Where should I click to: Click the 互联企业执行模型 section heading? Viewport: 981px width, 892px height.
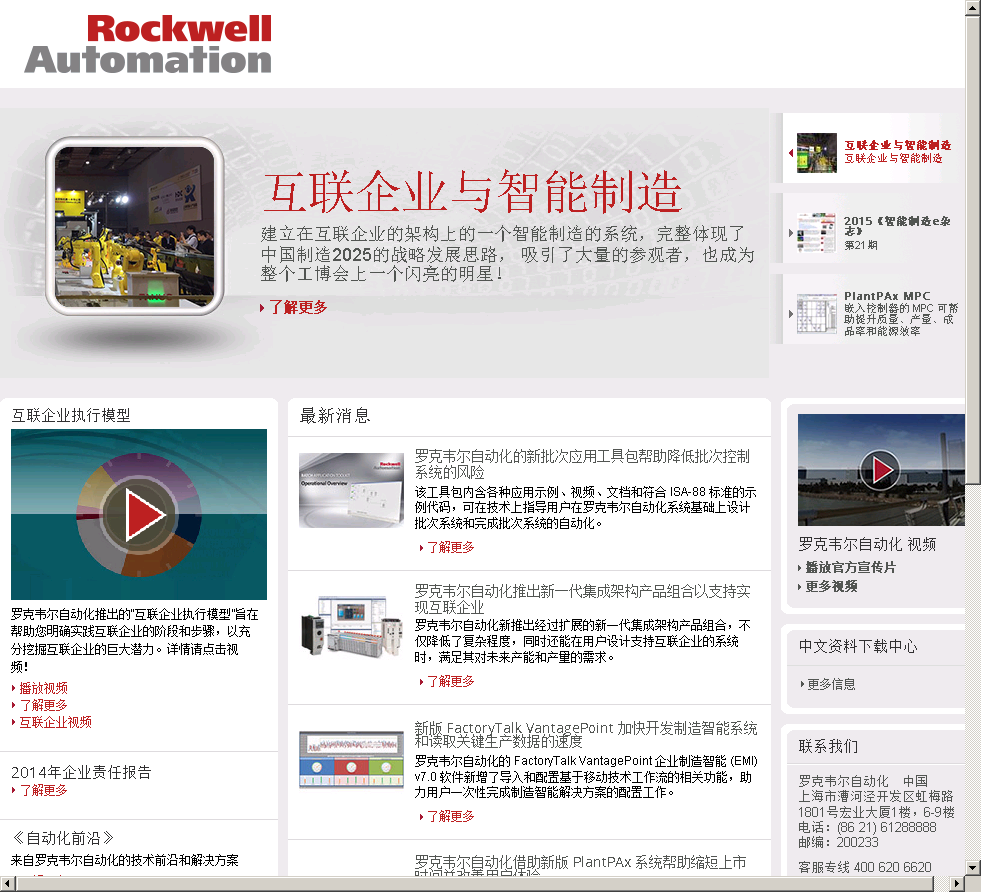click(71, 415)
